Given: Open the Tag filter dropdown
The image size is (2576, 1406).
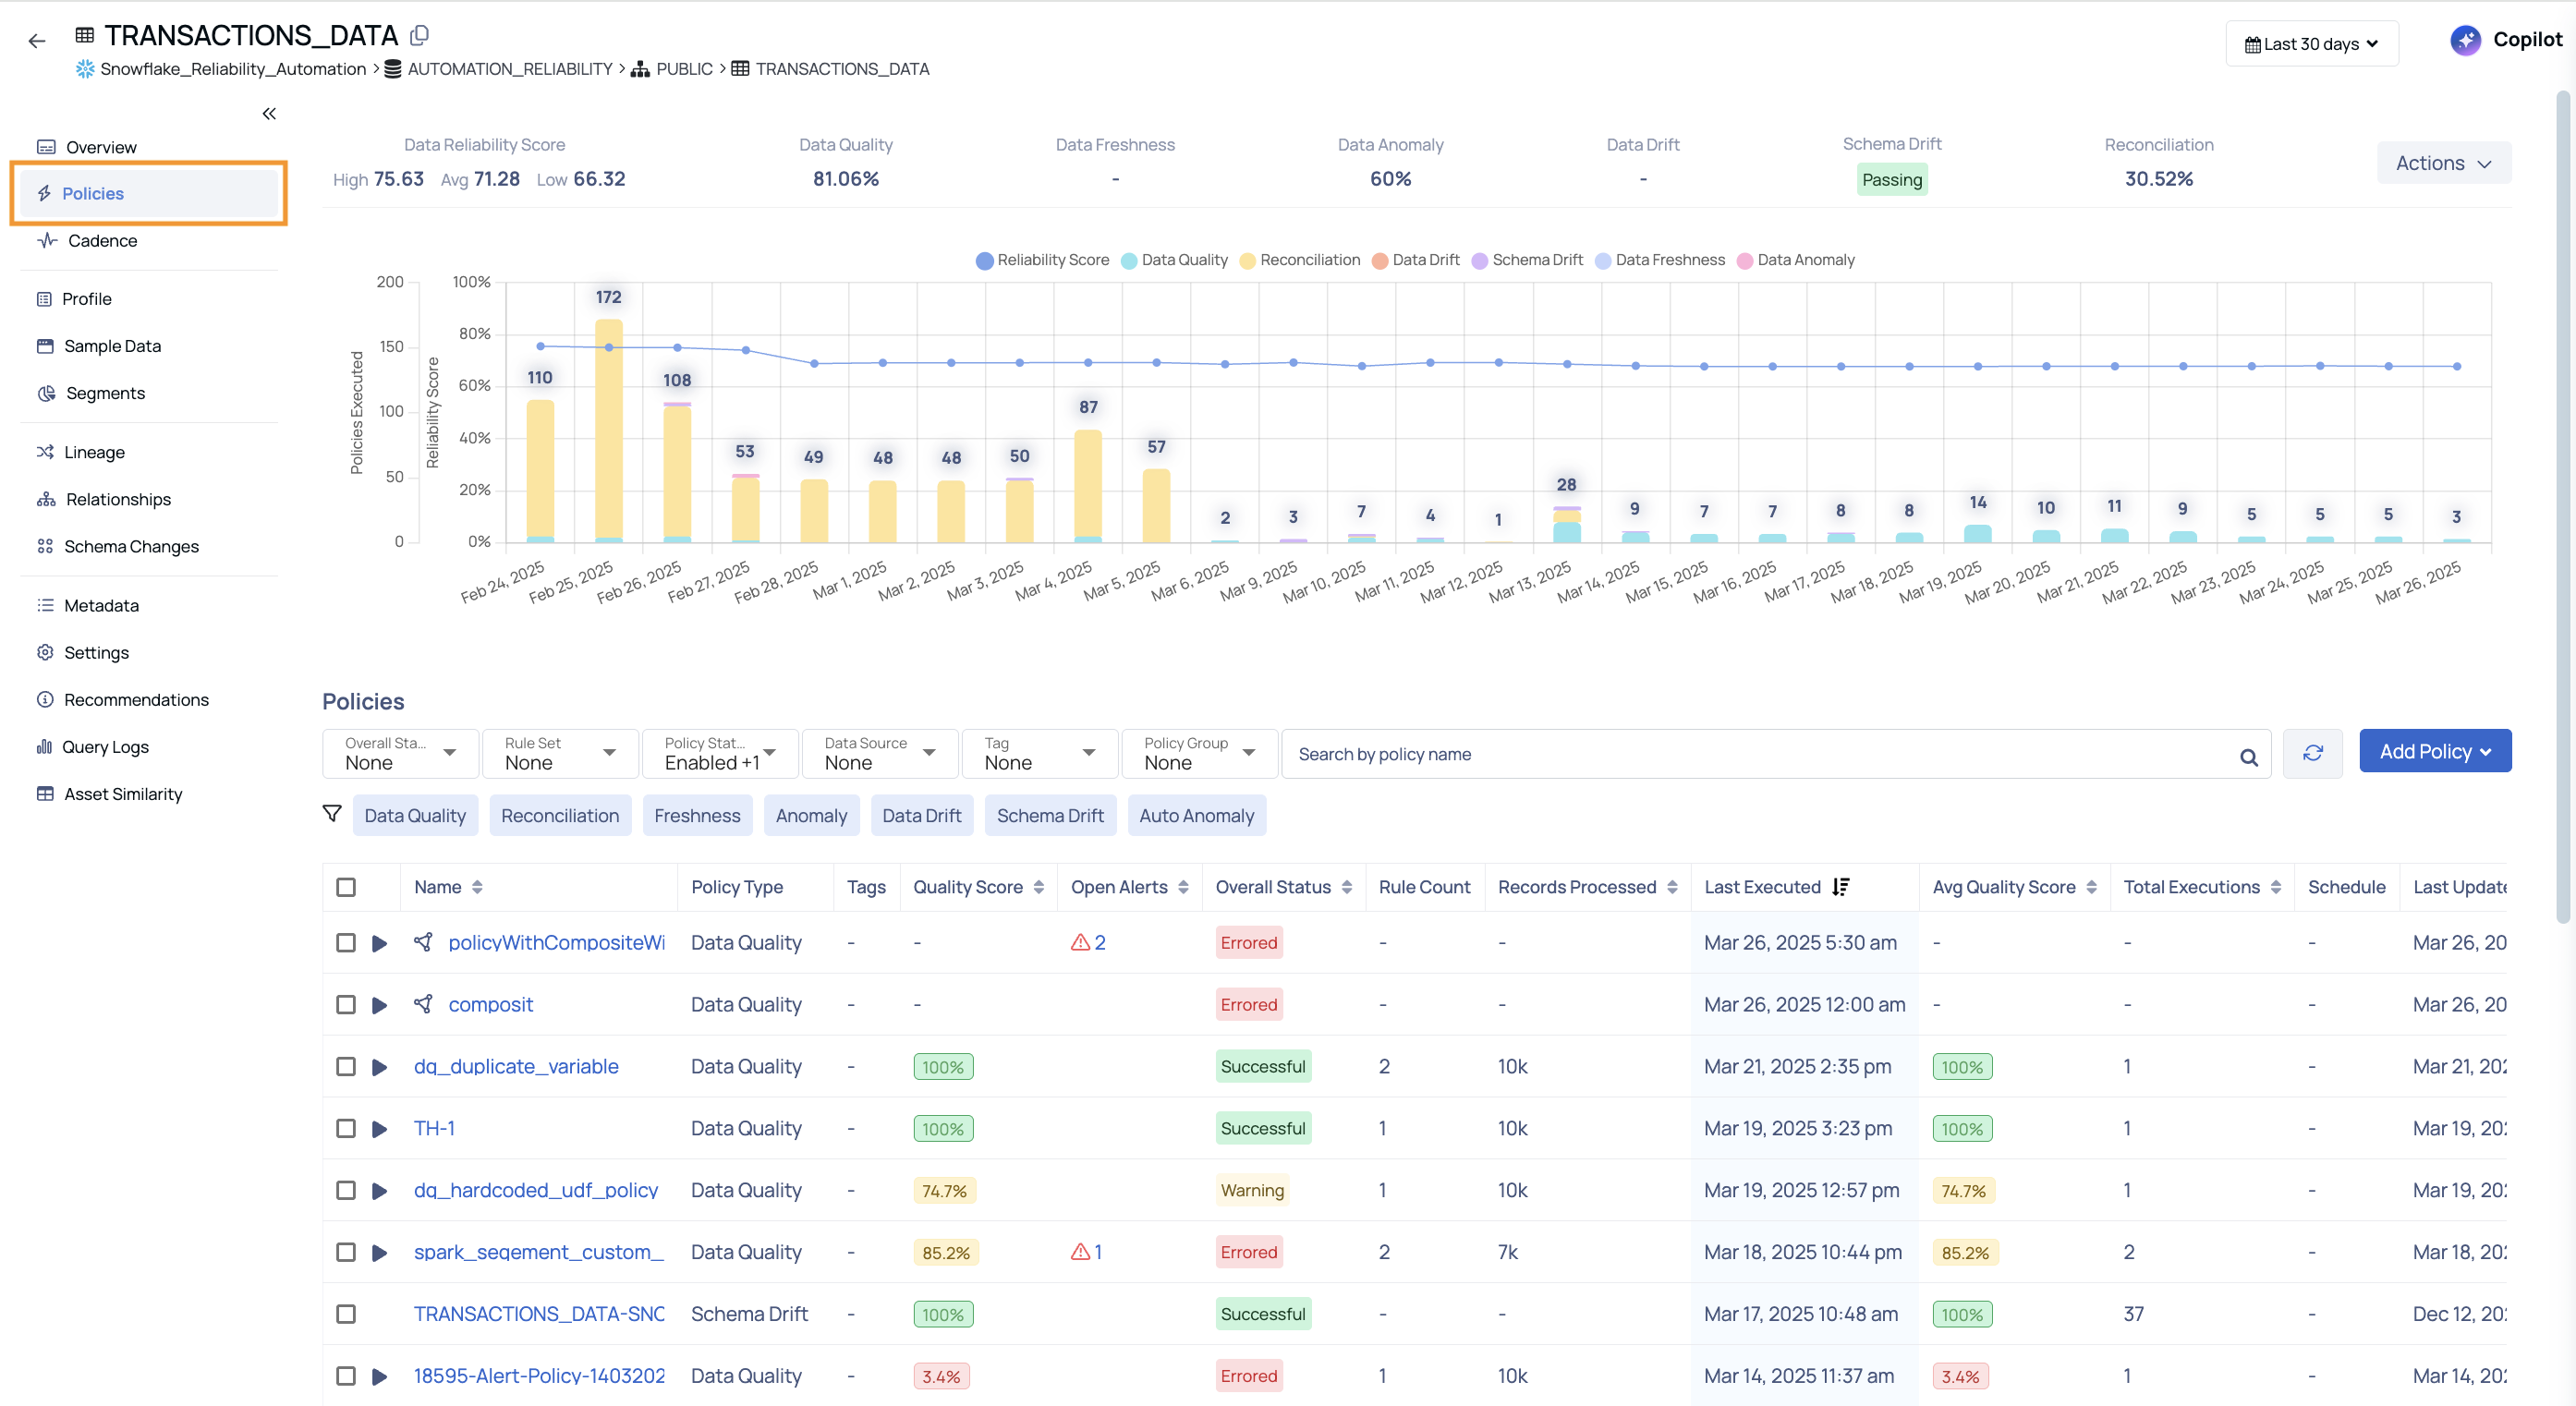Looking at the screenshot, I should tap(1039, 753).
